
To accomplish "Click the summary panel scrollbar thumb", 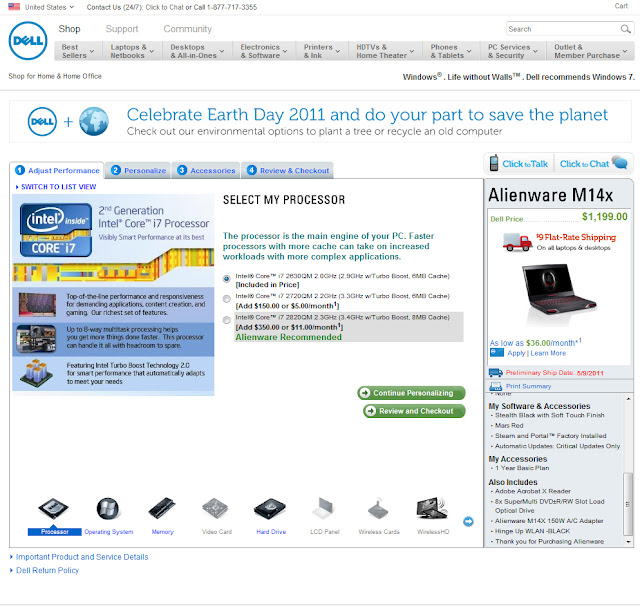I will [628, 504].
